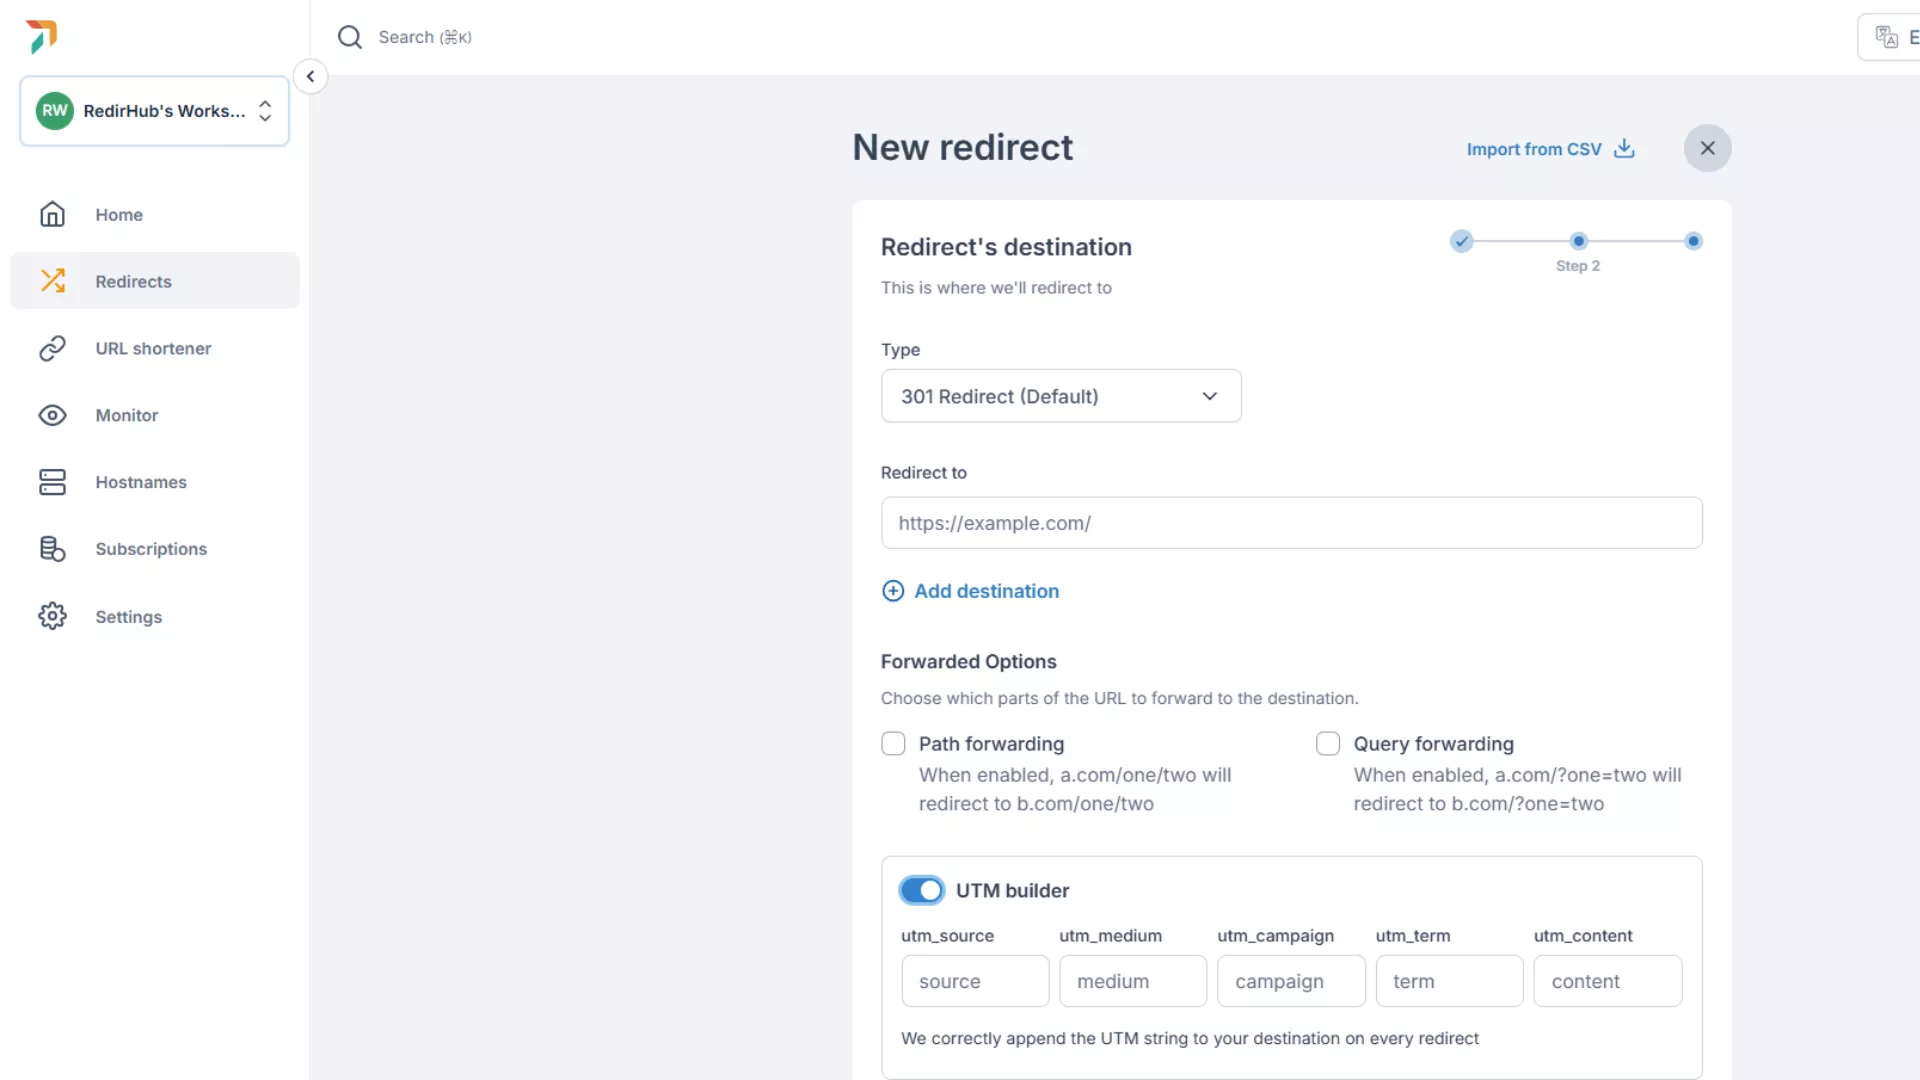The width and height of the screenshot is (1920, 1080).
Task: Click the URL shortener link icon
Action: click(52, 348)
